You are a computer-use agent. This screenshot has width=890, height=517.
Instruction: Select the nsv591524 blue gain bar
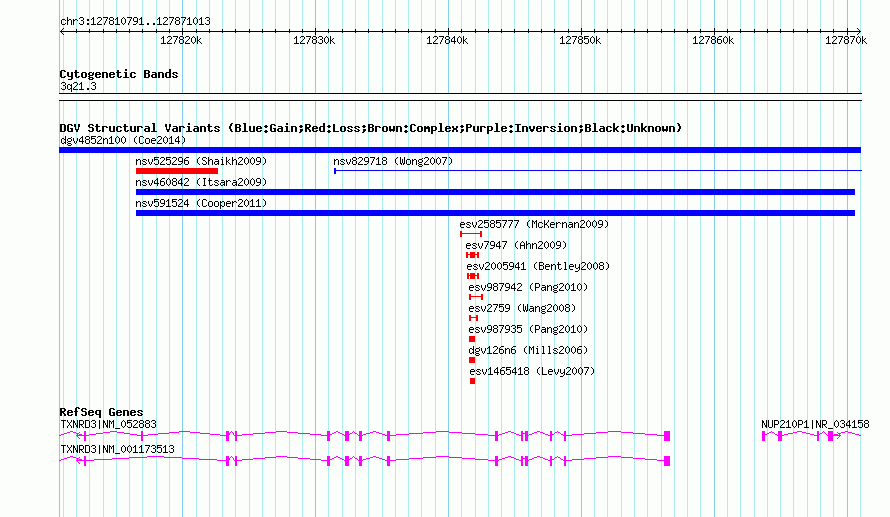click(x=495, y=213)
